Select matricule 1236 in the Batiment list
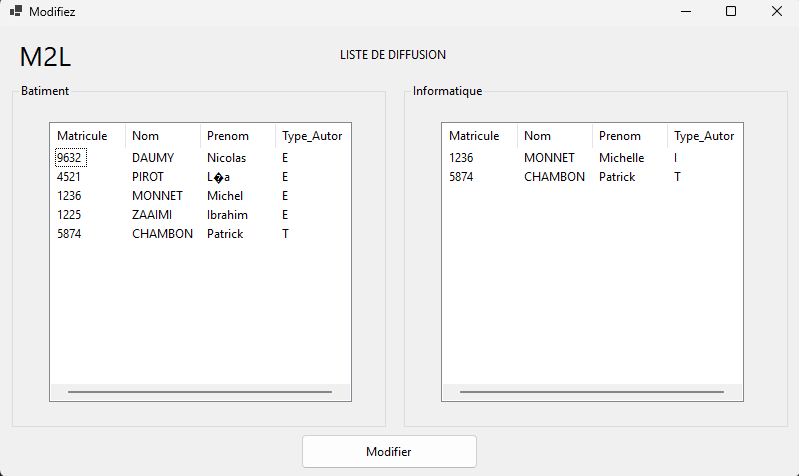The width and height of the screenshot is (799, 476). 69,196
